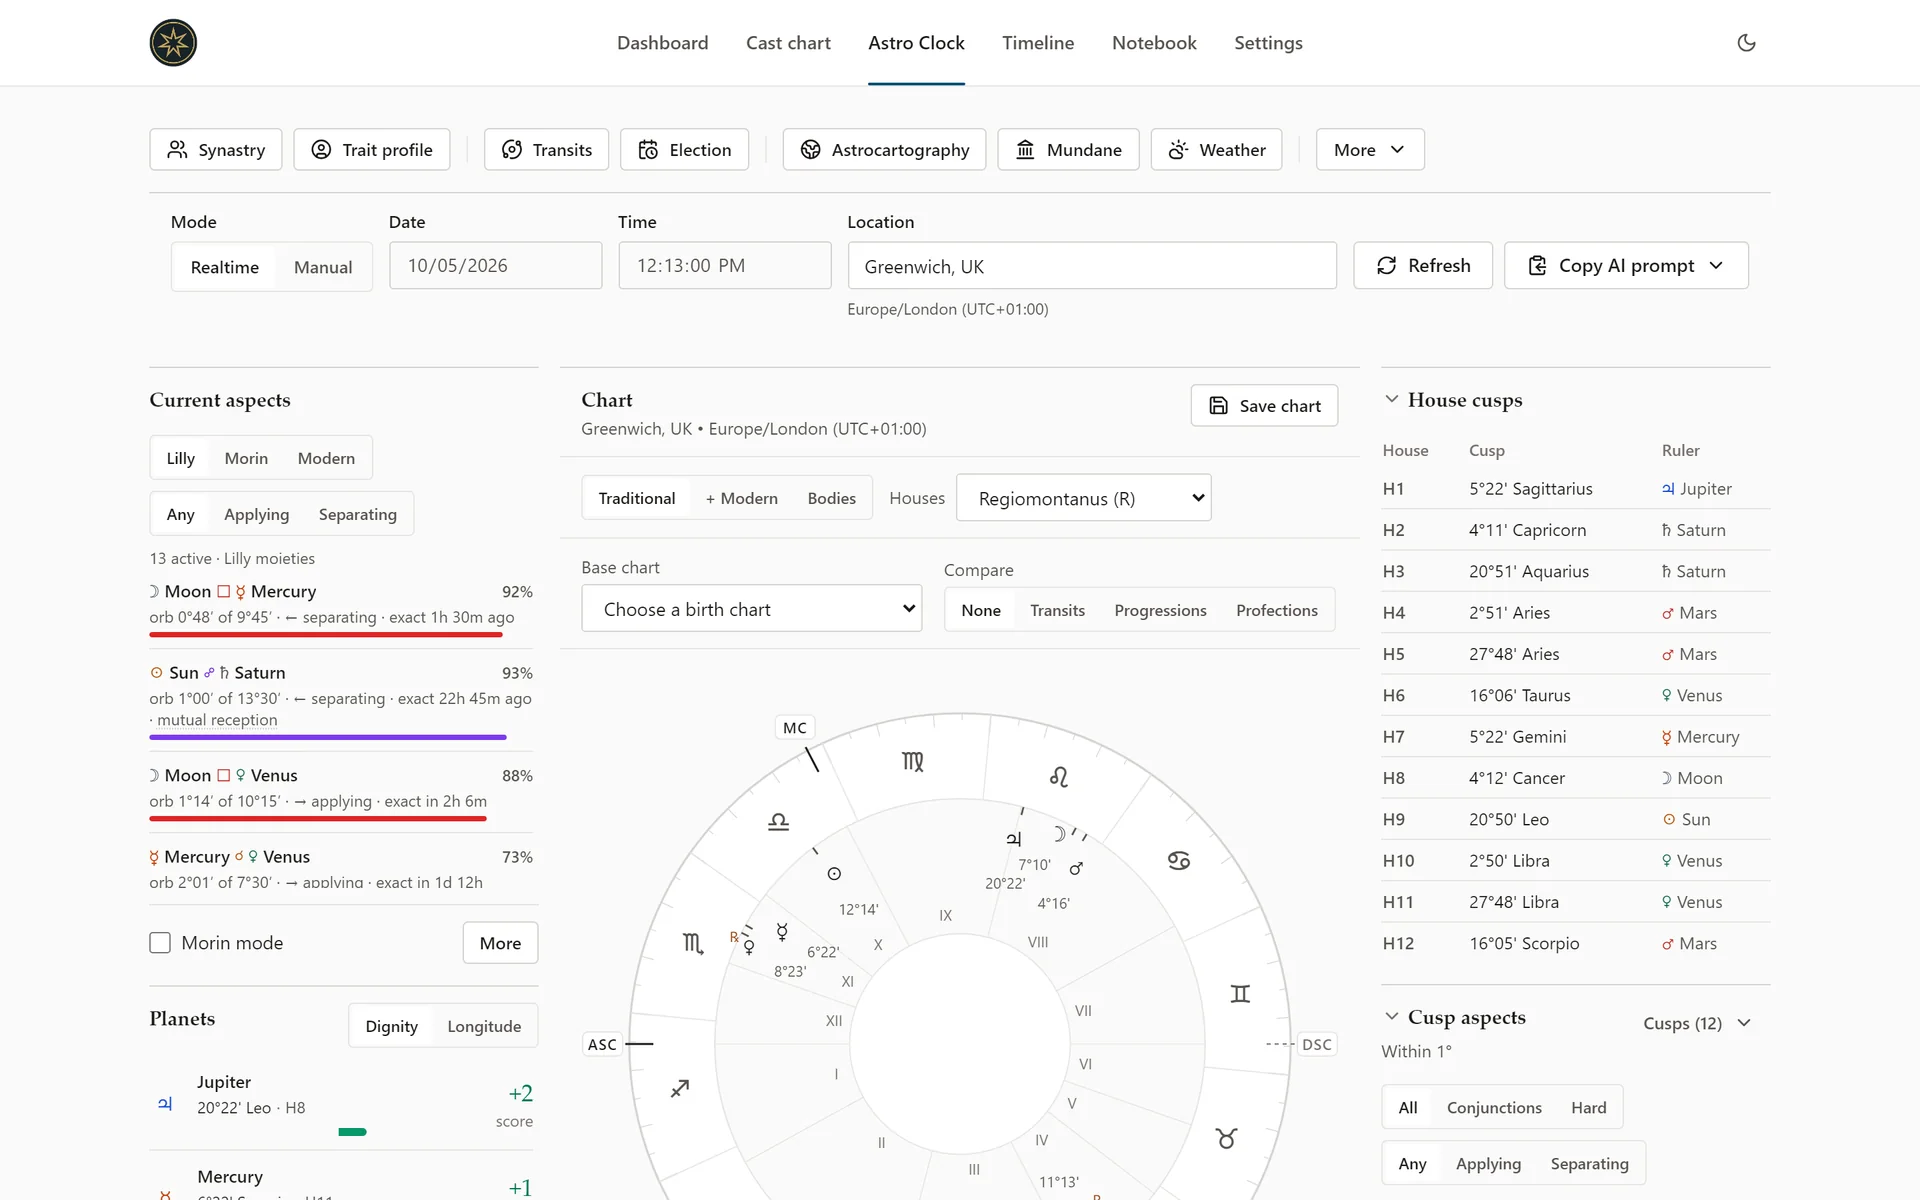Collapse the Cusp aspects section
The image size is (1920, 1200).
1391,1017
